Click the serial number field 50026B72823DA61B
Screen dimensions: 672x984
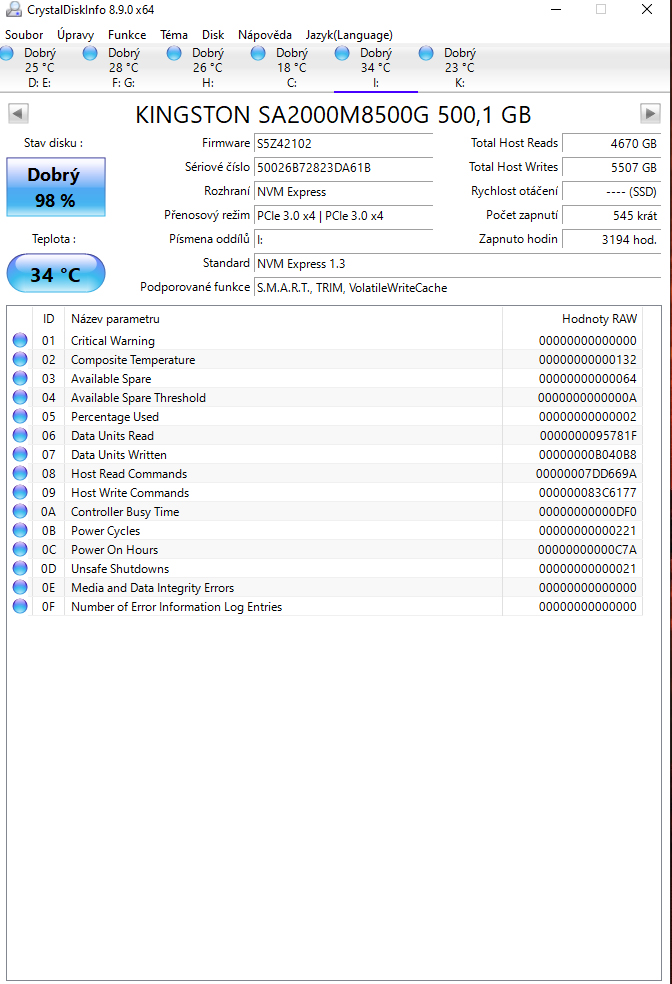[343, 168]
